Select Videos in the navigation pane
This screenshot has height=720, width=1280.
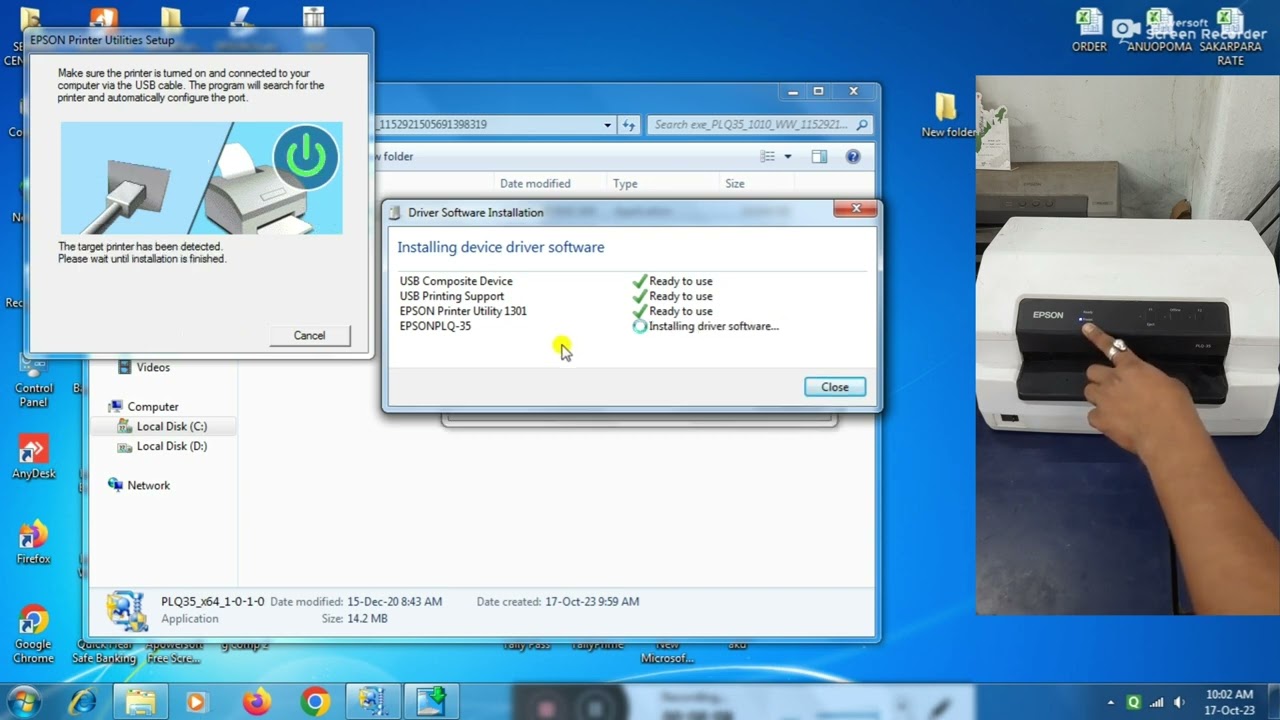tap(153, 367)
